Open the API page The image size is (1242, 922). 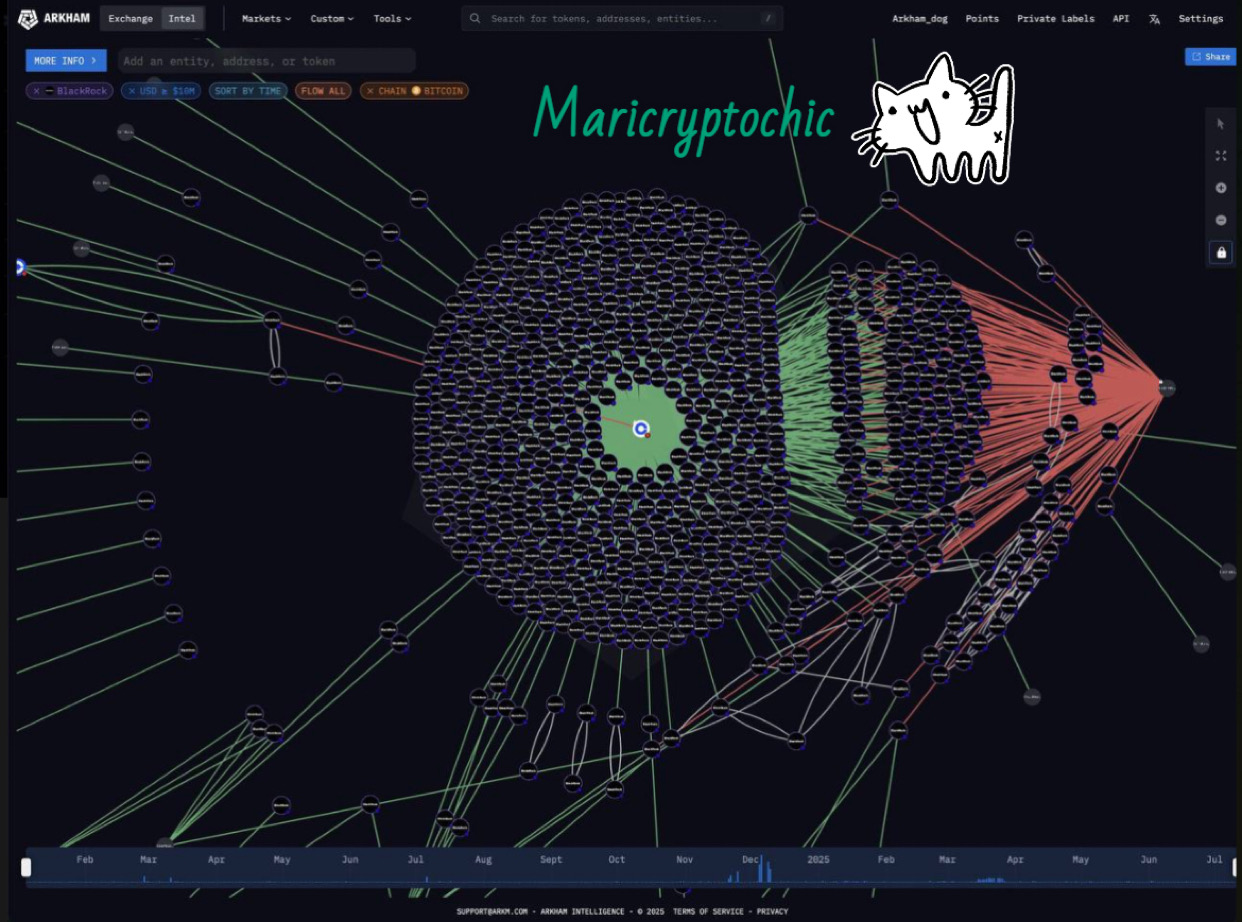1121,18
